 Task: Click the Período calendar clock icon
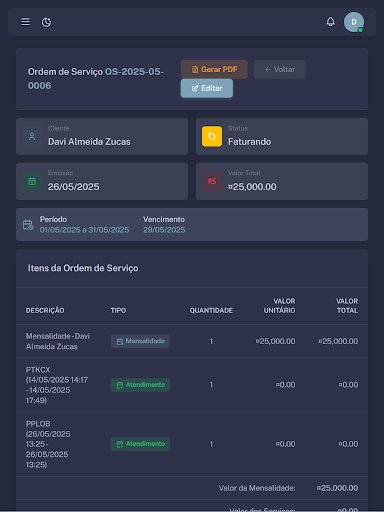[x=28, y=225]
